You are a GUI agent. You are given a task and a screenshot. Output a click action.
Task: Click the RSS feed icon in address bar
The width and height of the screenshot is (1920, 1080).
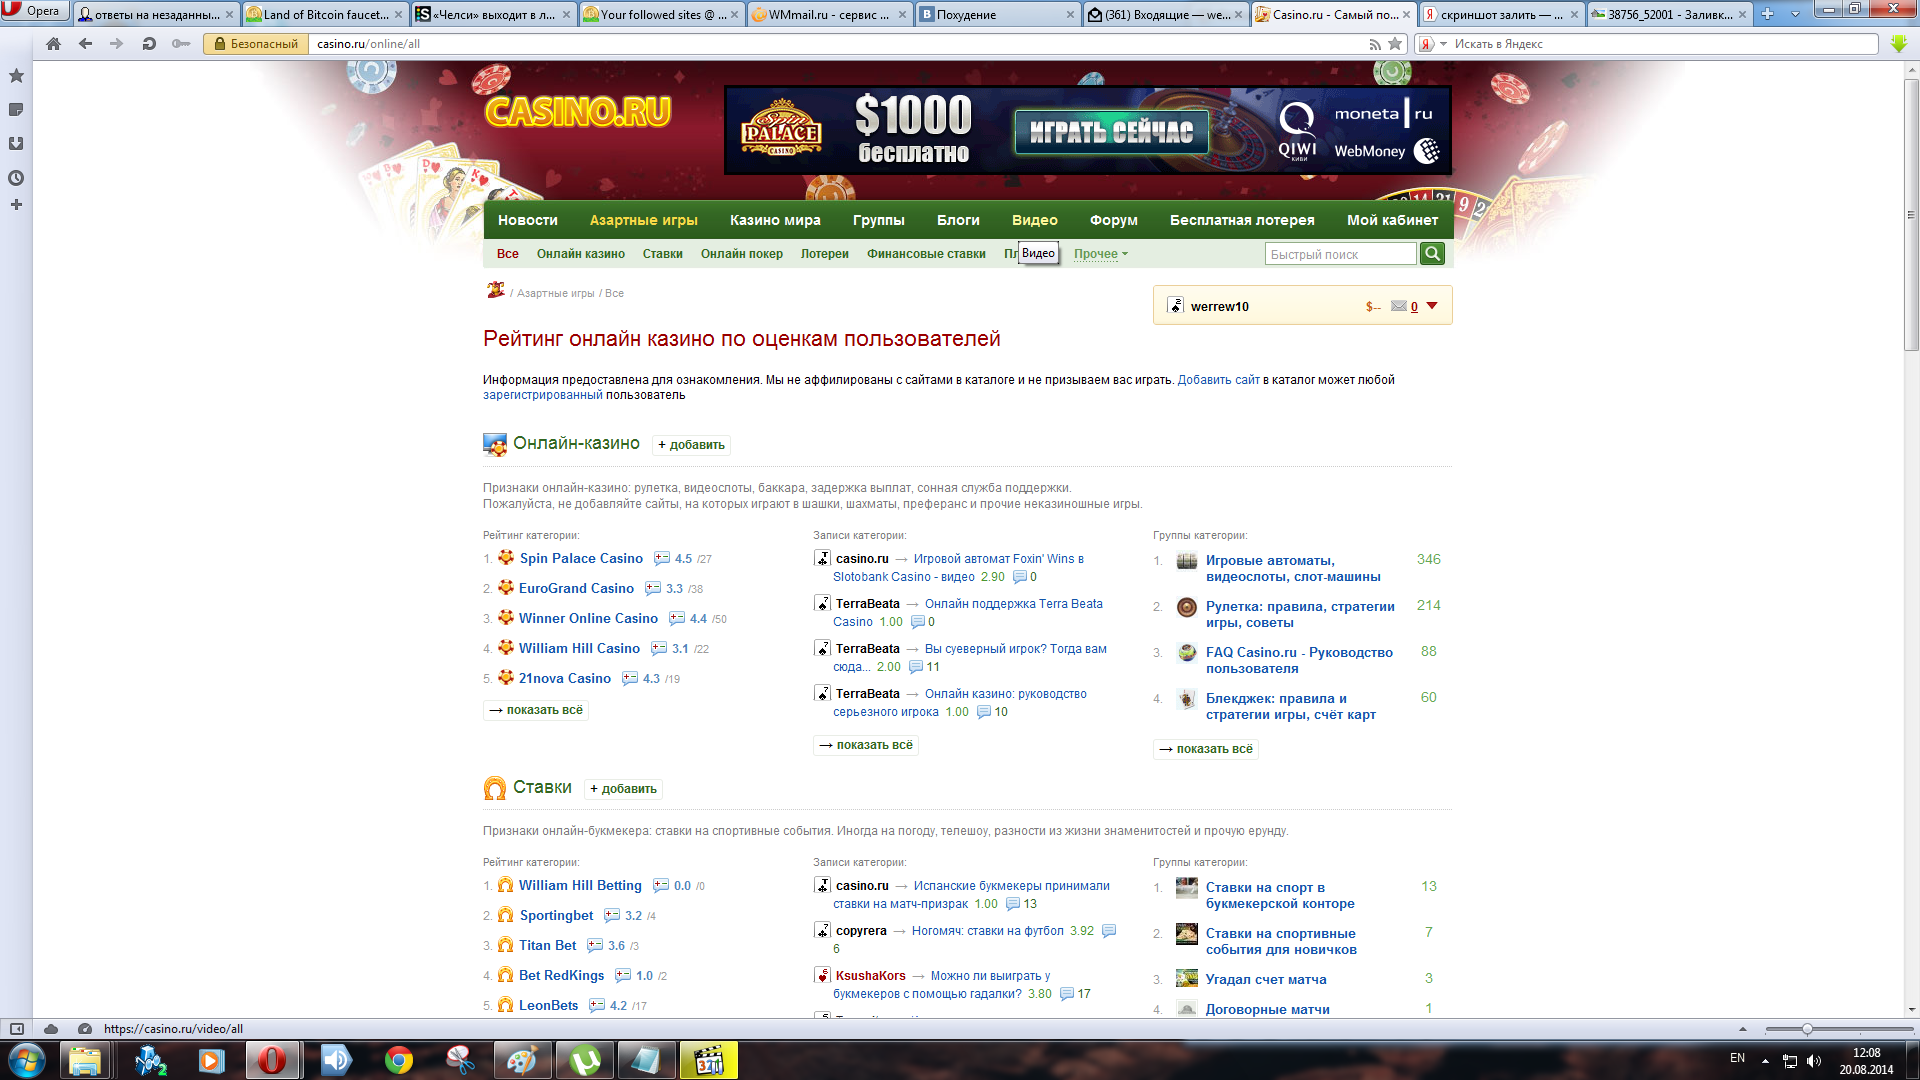pos(1375,44)
